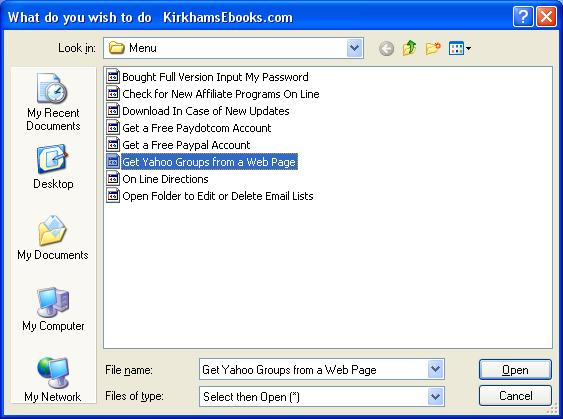Create a new folder
The height and width of the screenshot is (419, 563).
(x=433, y=48)
